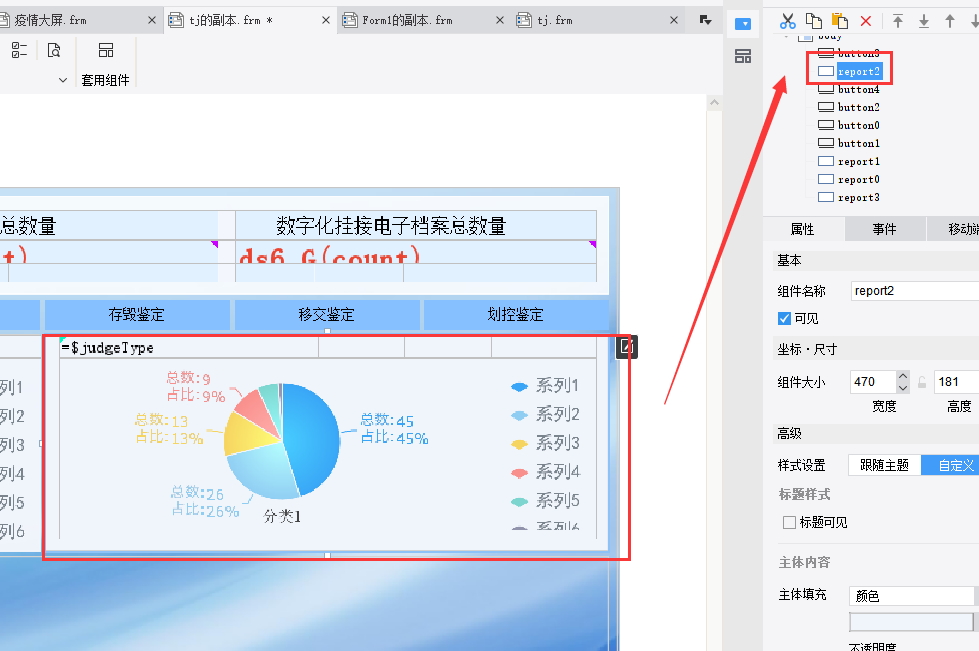Toggle 系列5 legend item in pie chart
This screenshot has width=979, height=651.
(545, 501)
